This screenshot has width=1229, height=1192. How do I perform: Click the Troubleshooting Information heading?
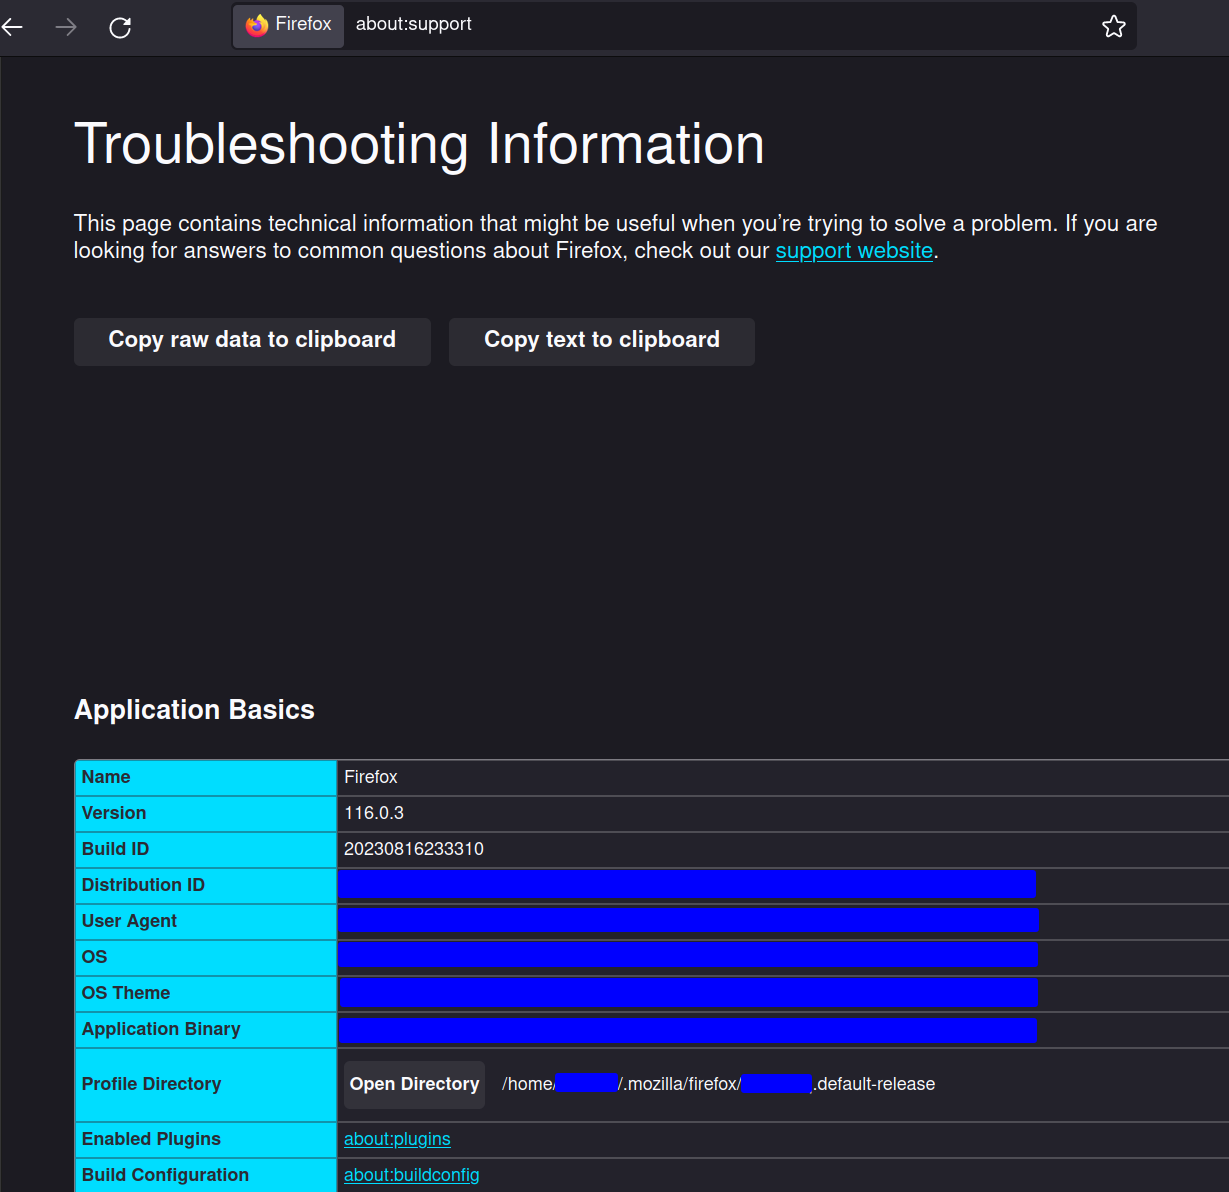(419, 144)
